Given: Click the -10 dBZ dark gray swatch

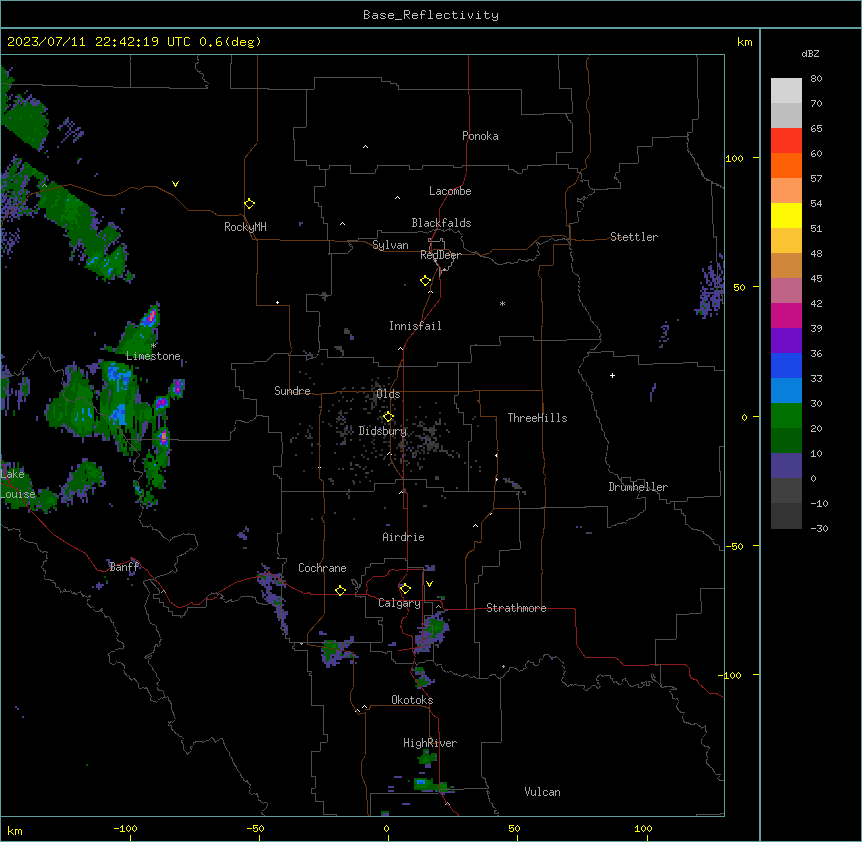Looking at the screenshot, I should click(786, 516).
